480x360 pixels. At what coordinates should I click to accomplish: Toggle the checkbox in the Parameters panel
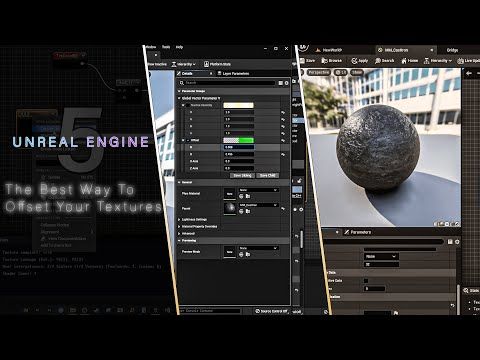366,281
